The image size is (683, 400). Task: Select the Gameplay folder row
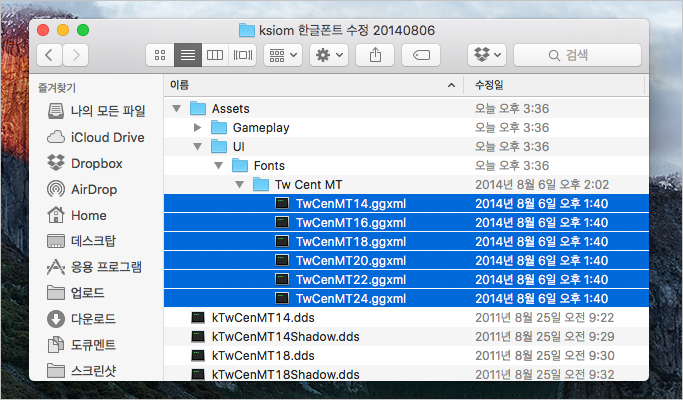406,128
